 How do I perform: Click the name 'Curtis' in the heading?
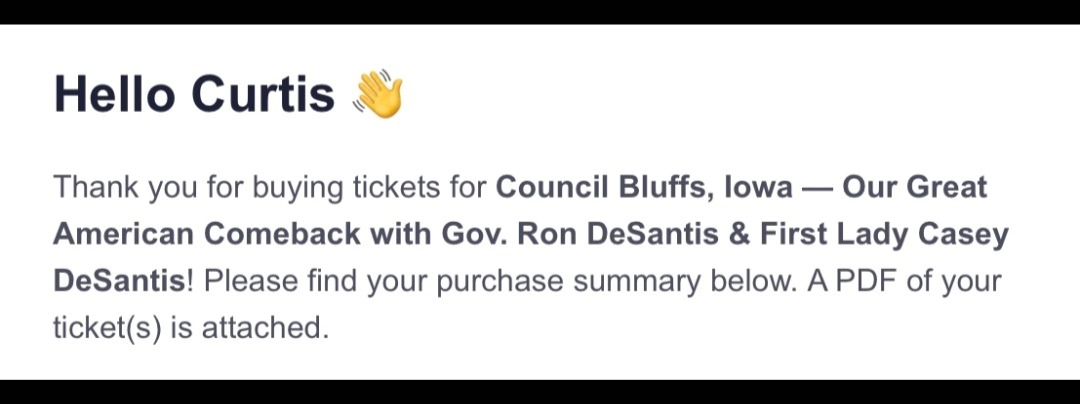pos(263,94)
